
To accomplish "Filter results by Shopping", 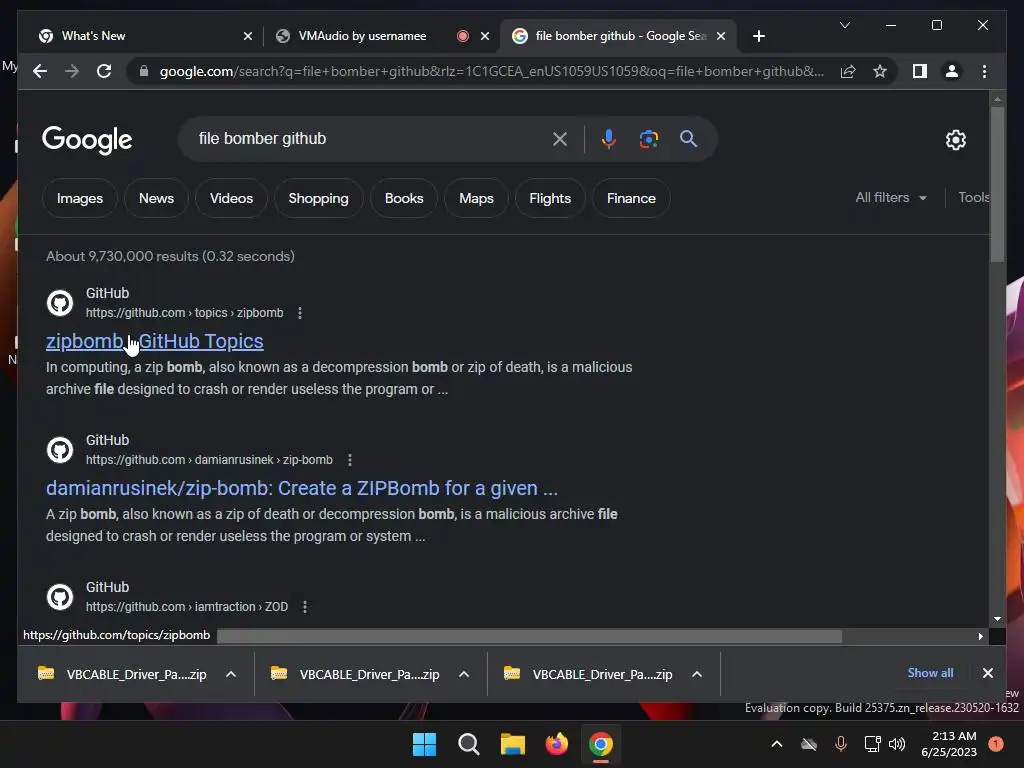I will click(318, 198).
